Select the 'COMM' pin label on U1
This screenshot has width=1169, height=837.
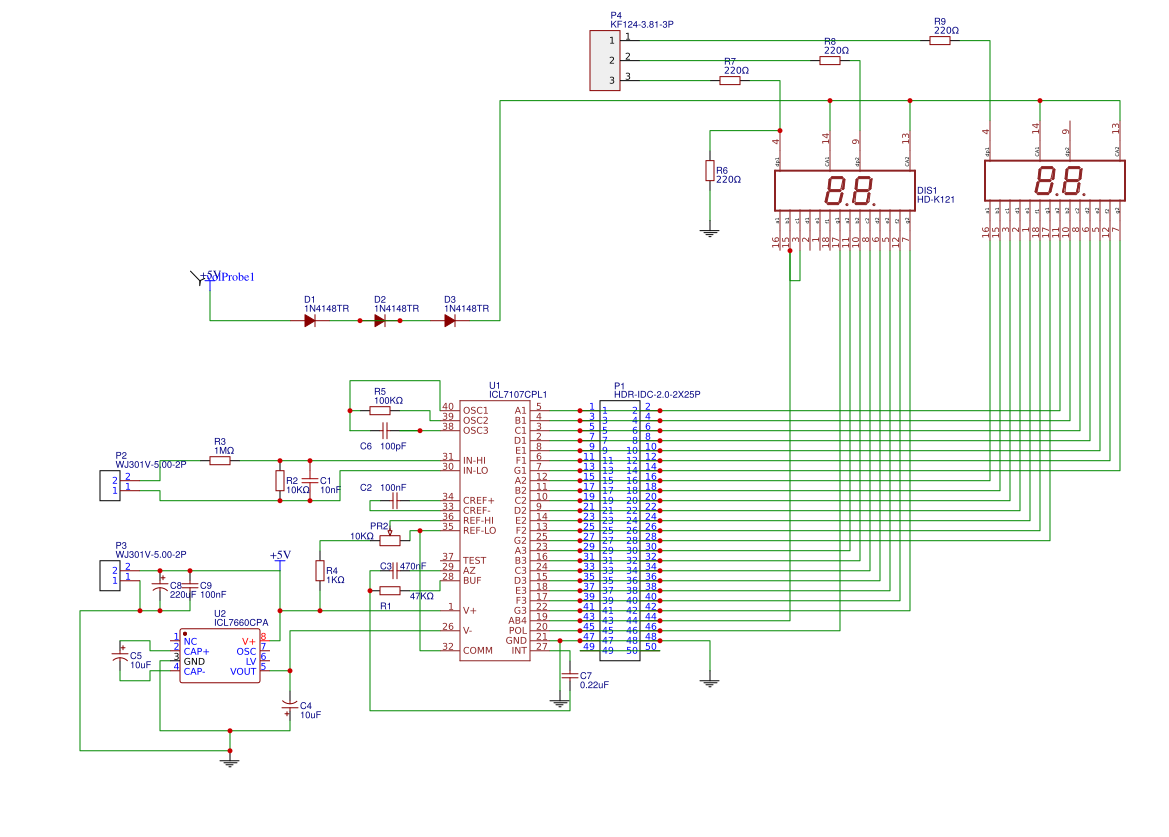(x=478, y=651)
